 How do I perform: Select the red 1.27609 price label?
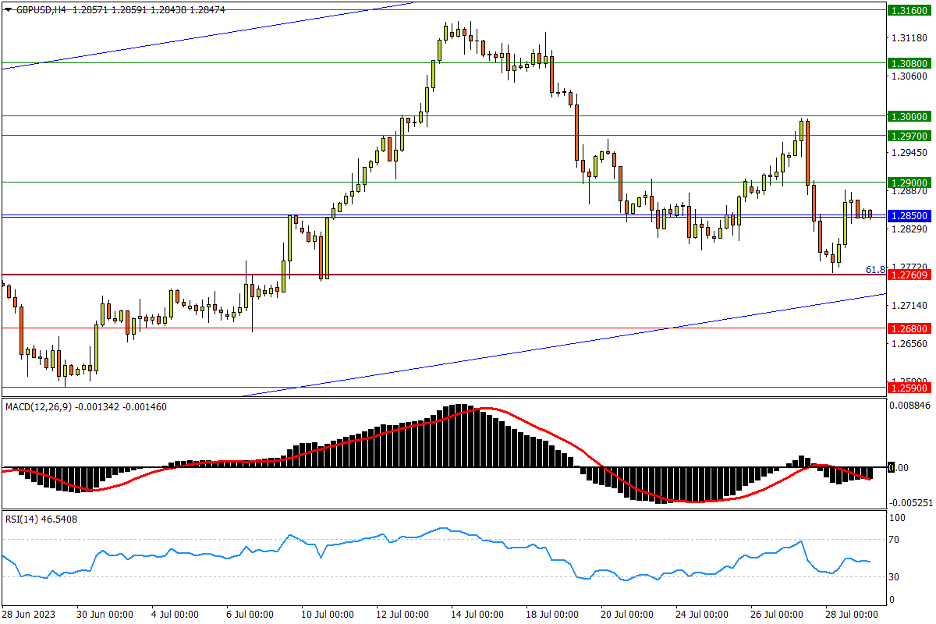[909, 275]
